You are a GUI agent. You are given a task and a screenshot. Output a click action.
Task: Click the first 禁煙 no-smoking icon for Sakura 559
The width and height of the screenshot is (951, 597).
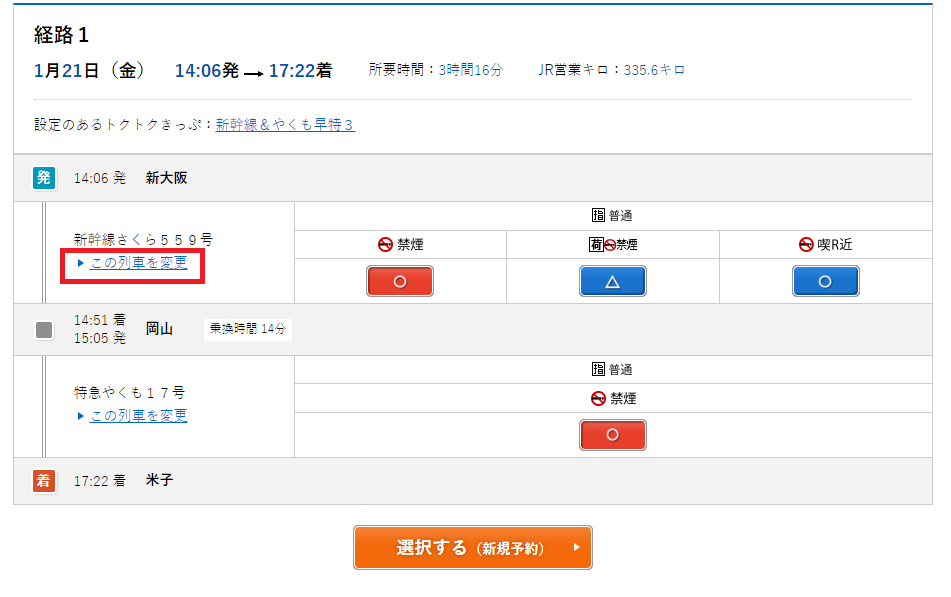pos(385,244)
